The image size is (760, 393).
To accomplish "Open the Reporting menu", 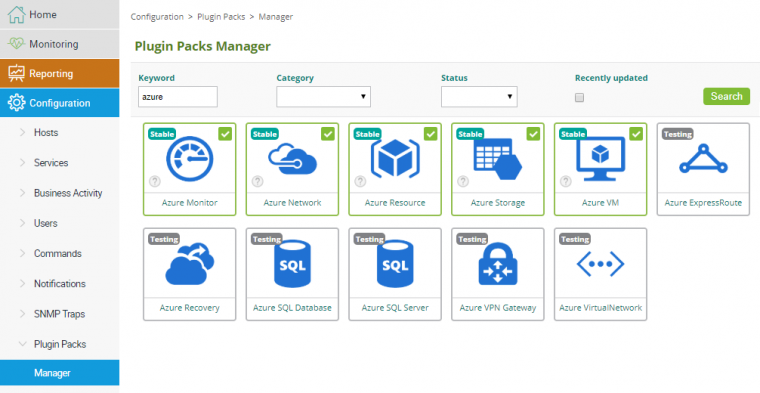I will click(60, 74).
